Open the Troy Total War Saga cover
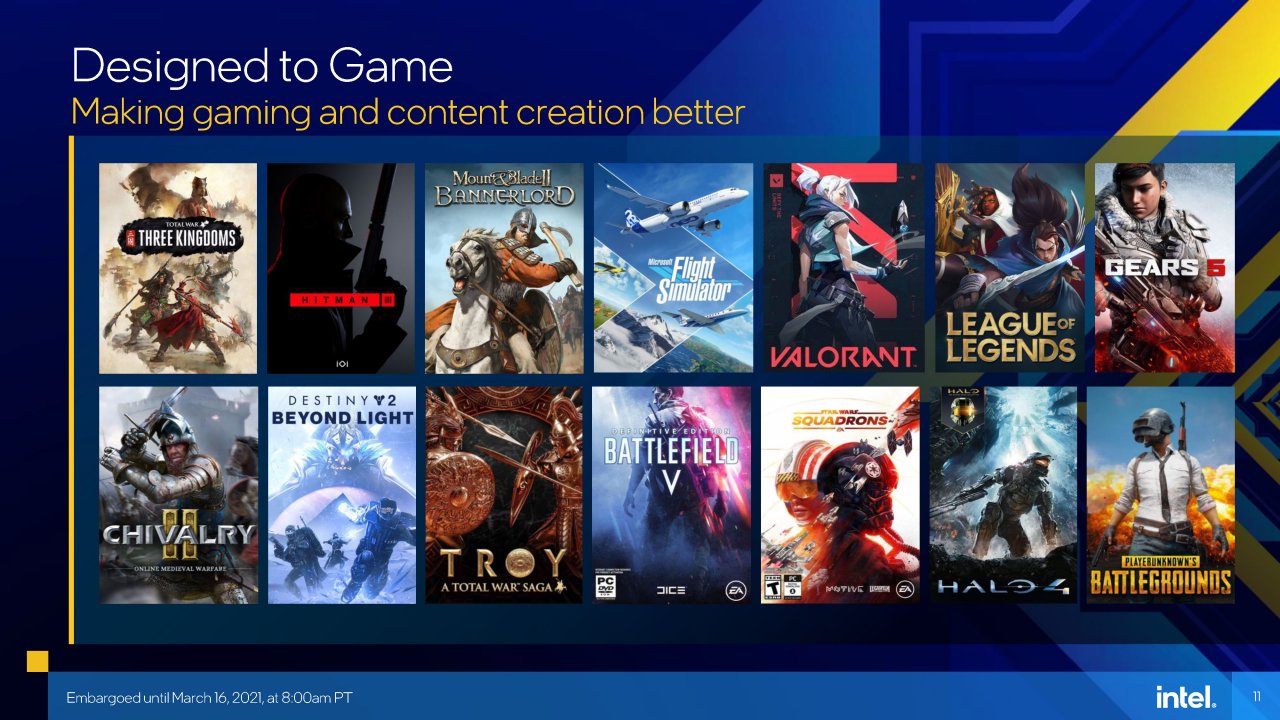The image size is (1280, 720). (x=504, y=495)
